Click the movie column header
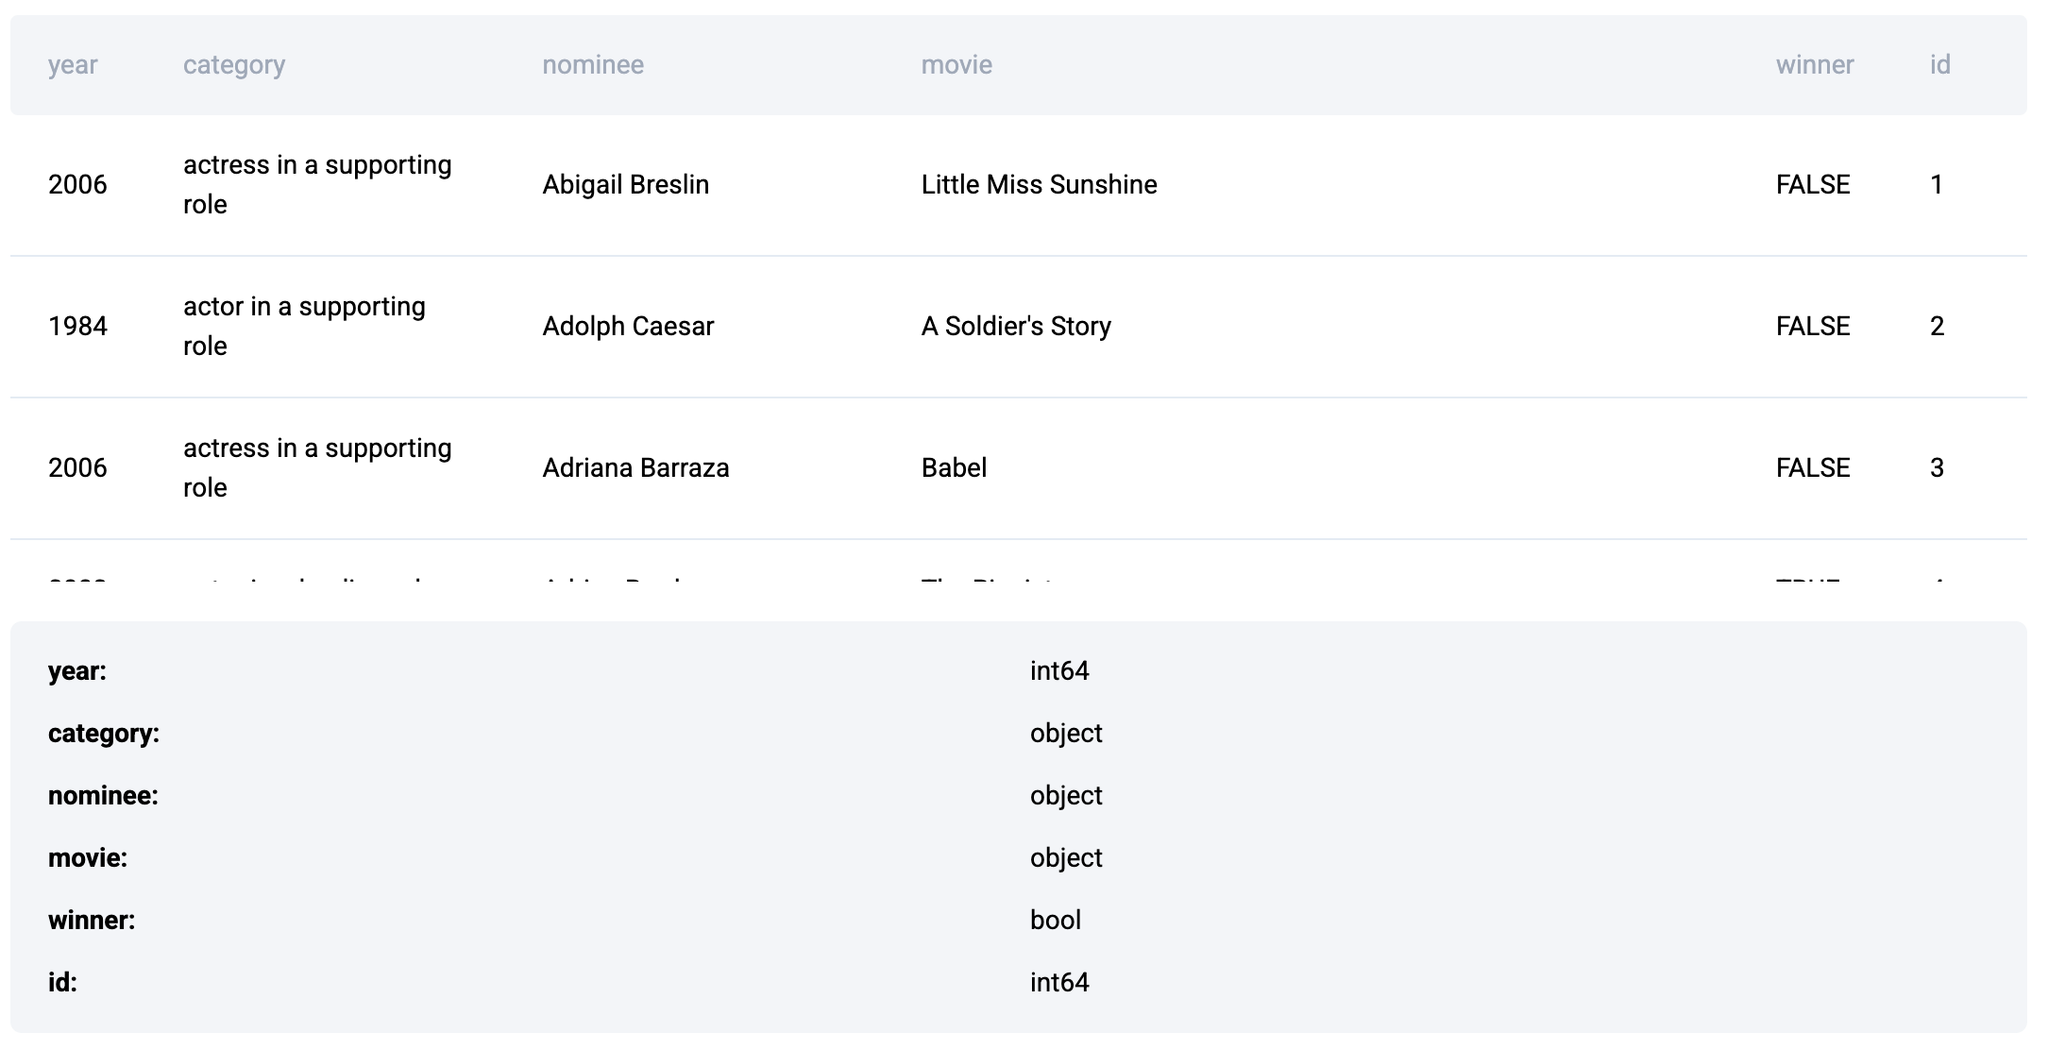 pyautogui.click(x=955, y=65)
